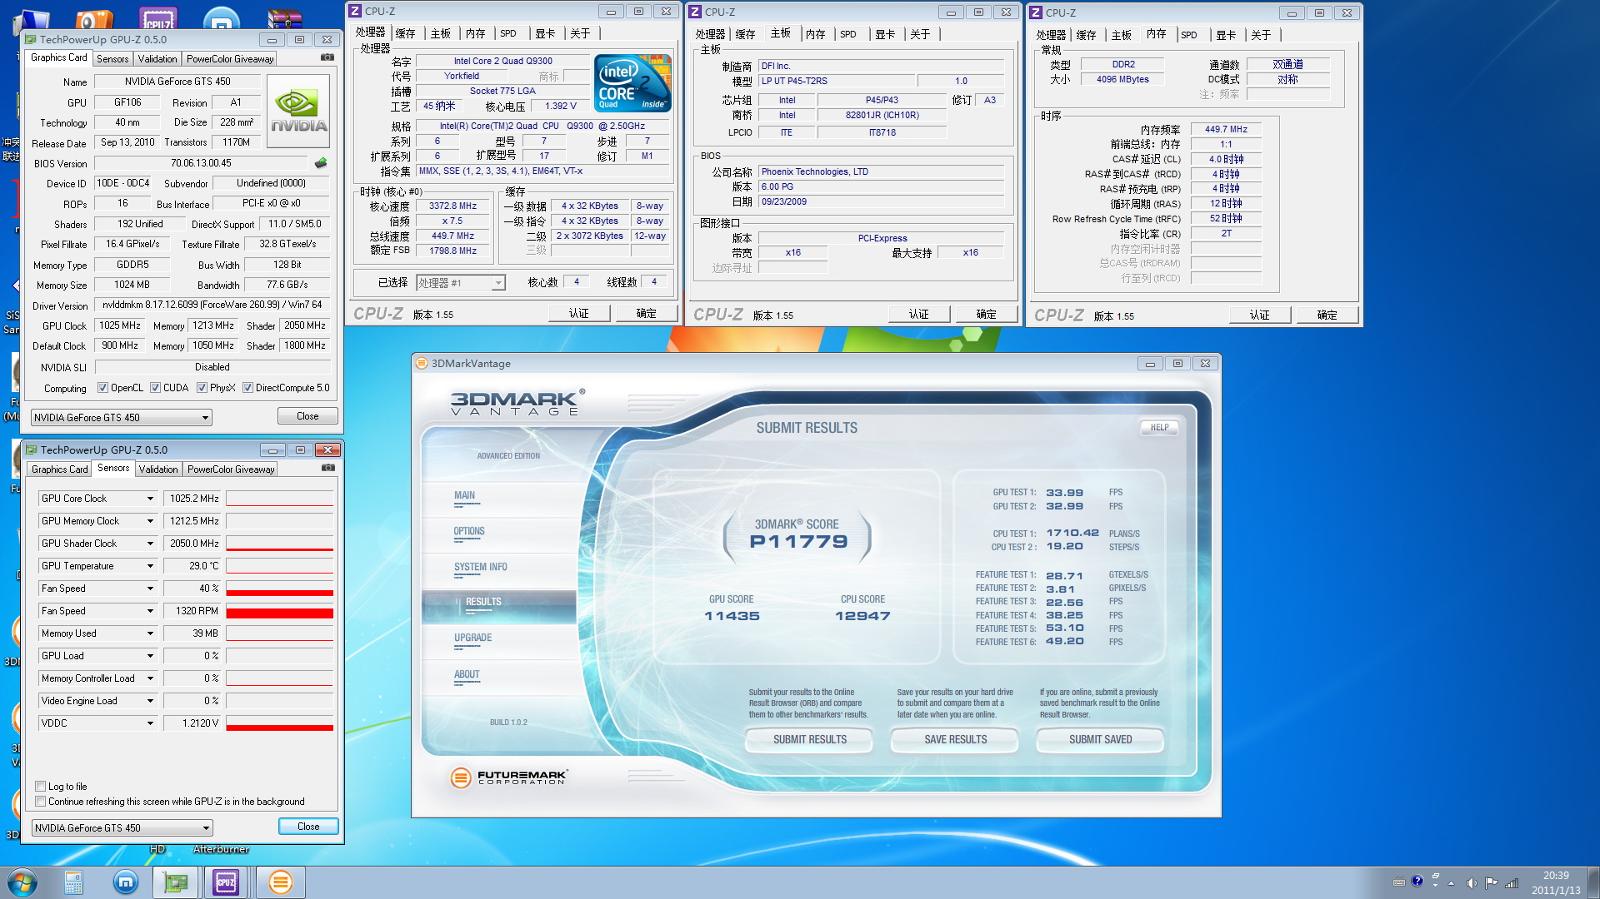
Task: Click the CPU score value 12947
Action: point(862,616)
